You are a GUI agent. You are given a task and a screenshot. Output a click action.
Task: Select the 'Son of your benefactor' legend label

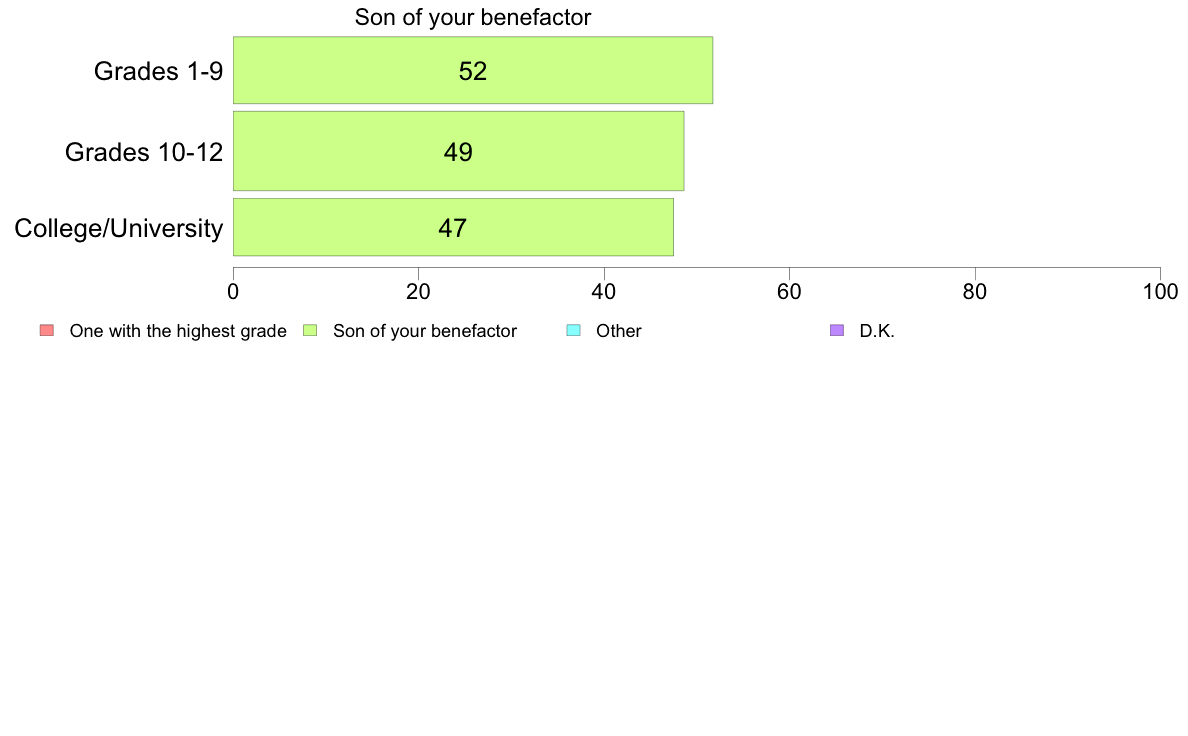425,331
